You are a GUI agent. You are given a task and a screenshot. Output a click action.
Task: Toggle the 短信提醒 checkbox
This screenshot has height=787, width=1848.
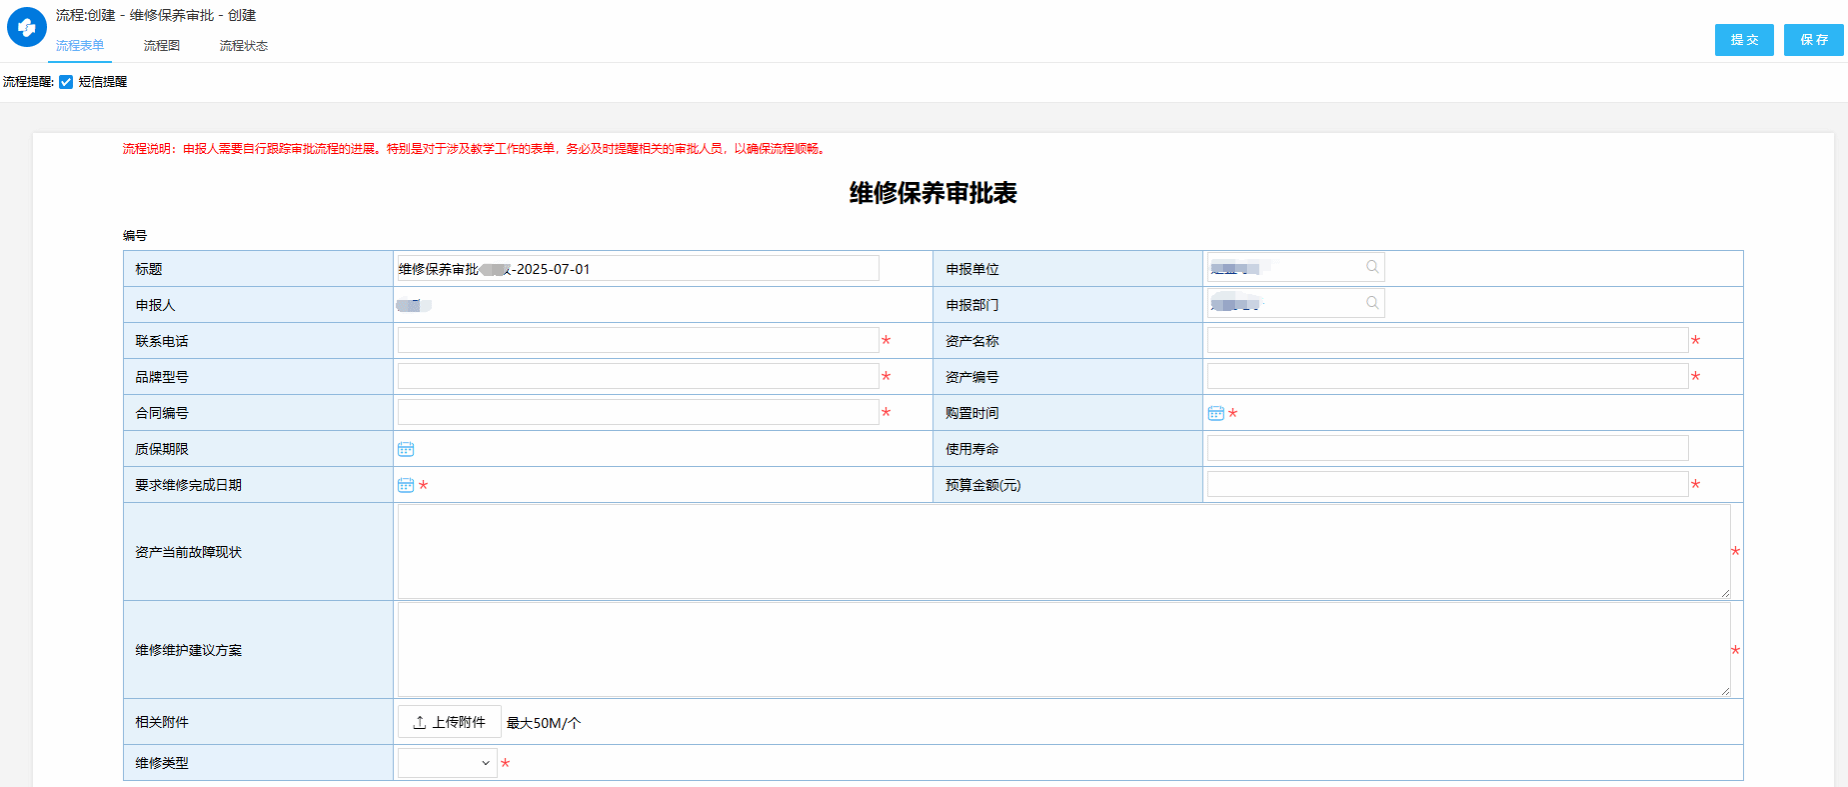[66, 82]
